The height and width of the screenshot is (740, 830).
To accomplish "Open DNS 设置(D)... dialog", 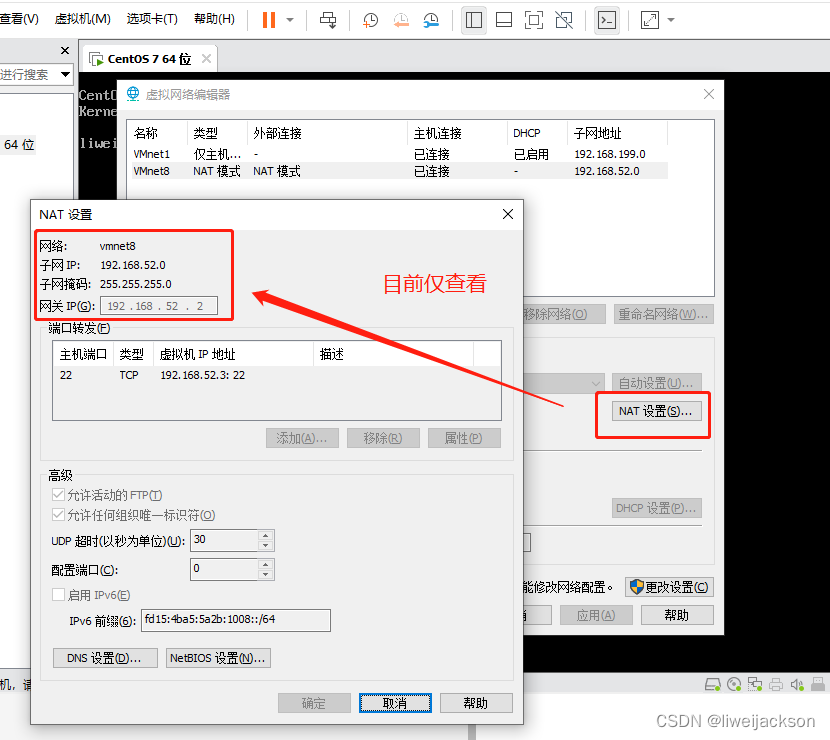I will [105, 658].
